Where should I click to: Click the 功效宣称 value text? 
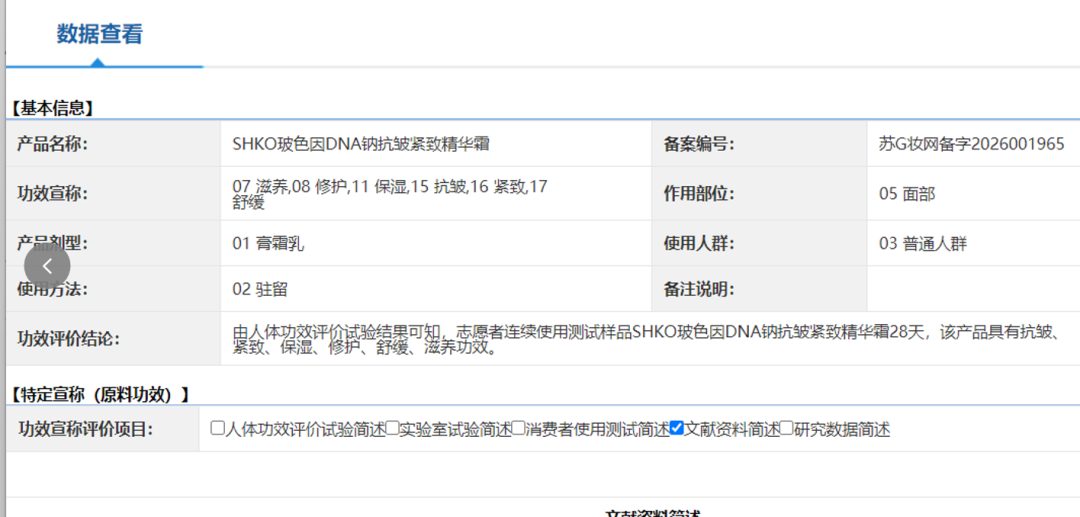391,194
